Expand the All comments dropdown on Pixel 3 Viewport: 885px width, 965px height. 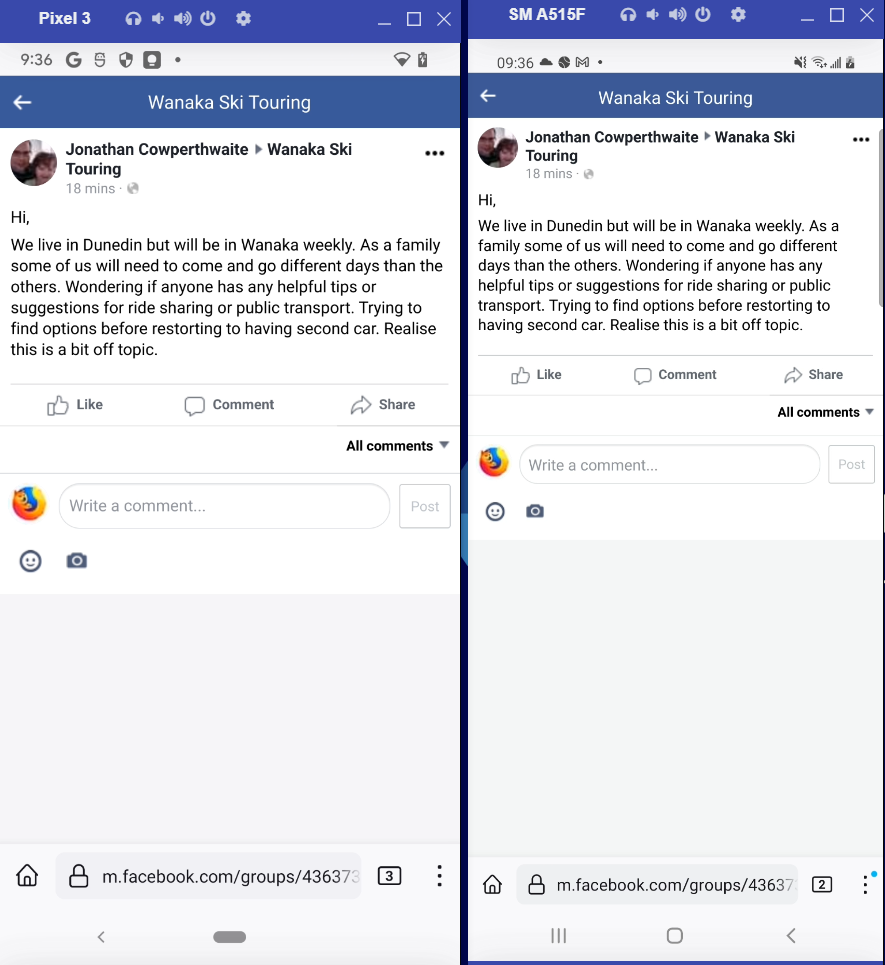[397, 446]
